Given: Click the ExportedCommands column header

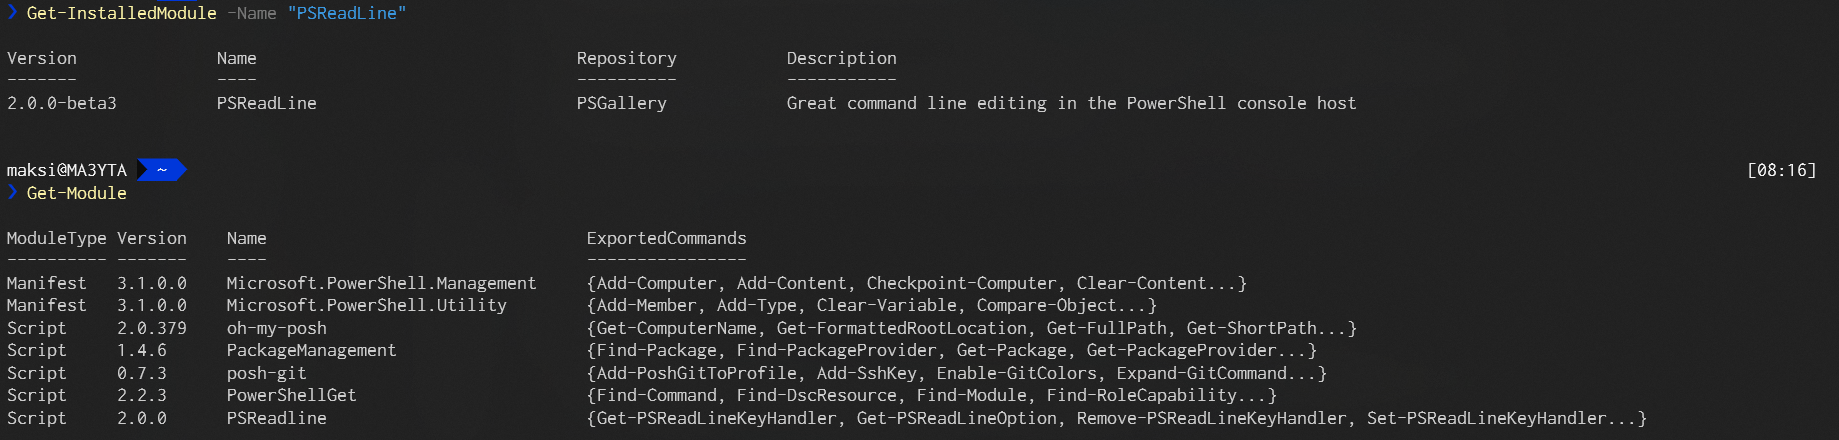Looking at the screenshot, I should point(667,238).
